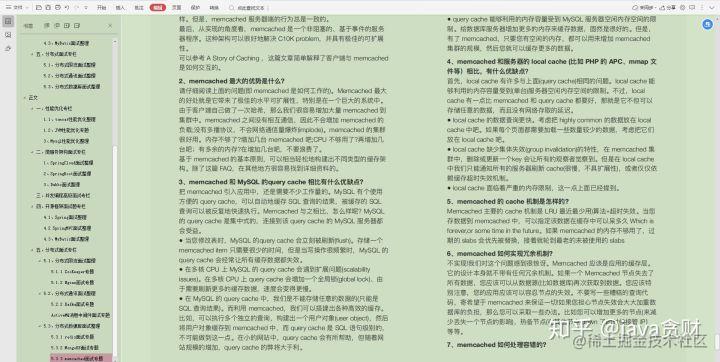Click the search text input field
The width and height of the screenshot is (720, 362).
tap(248, 8)
